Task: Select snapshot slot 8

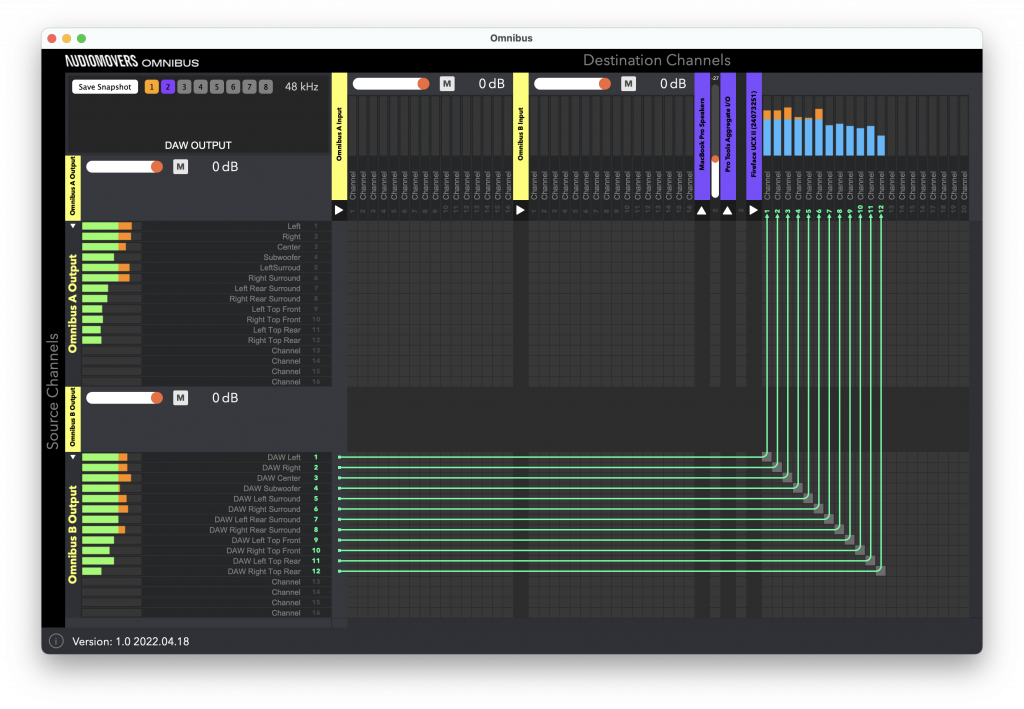Action: (265, 87)
